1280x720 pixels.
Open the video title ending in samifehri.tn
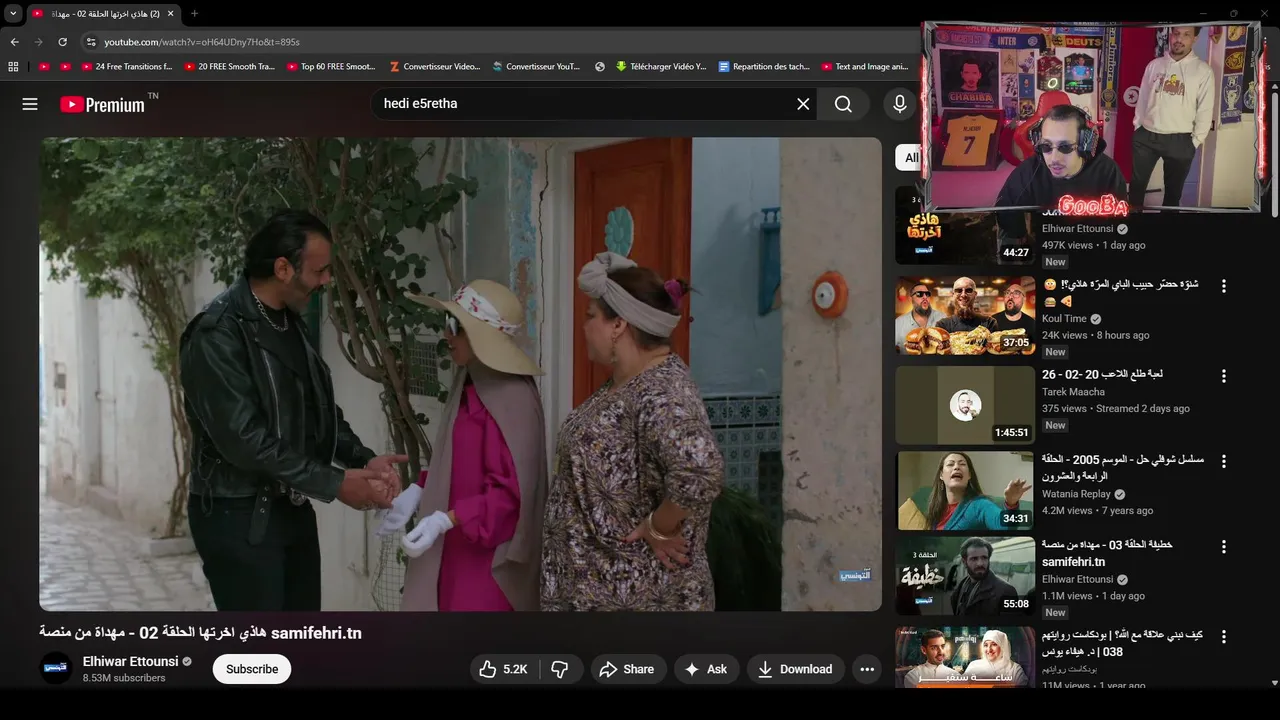(200, 633)
